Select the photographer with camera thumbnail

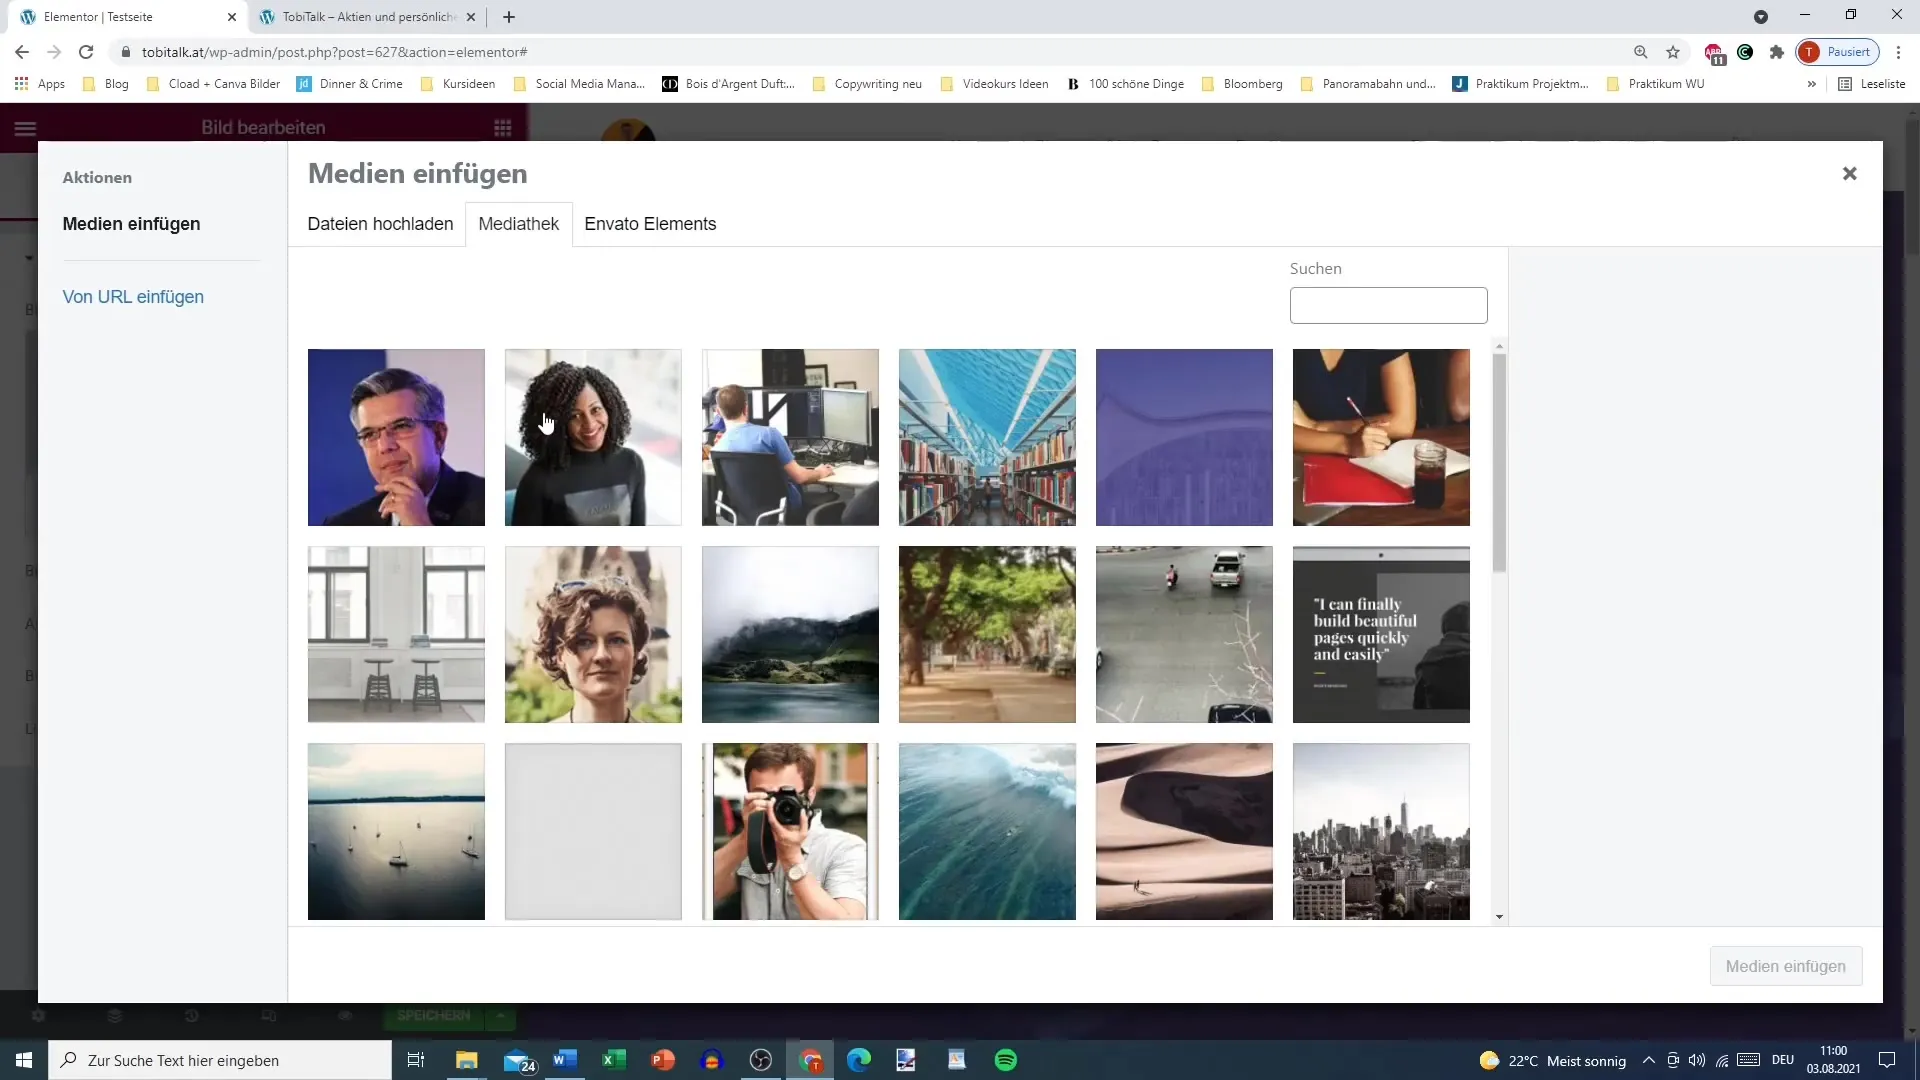(790, 831)
